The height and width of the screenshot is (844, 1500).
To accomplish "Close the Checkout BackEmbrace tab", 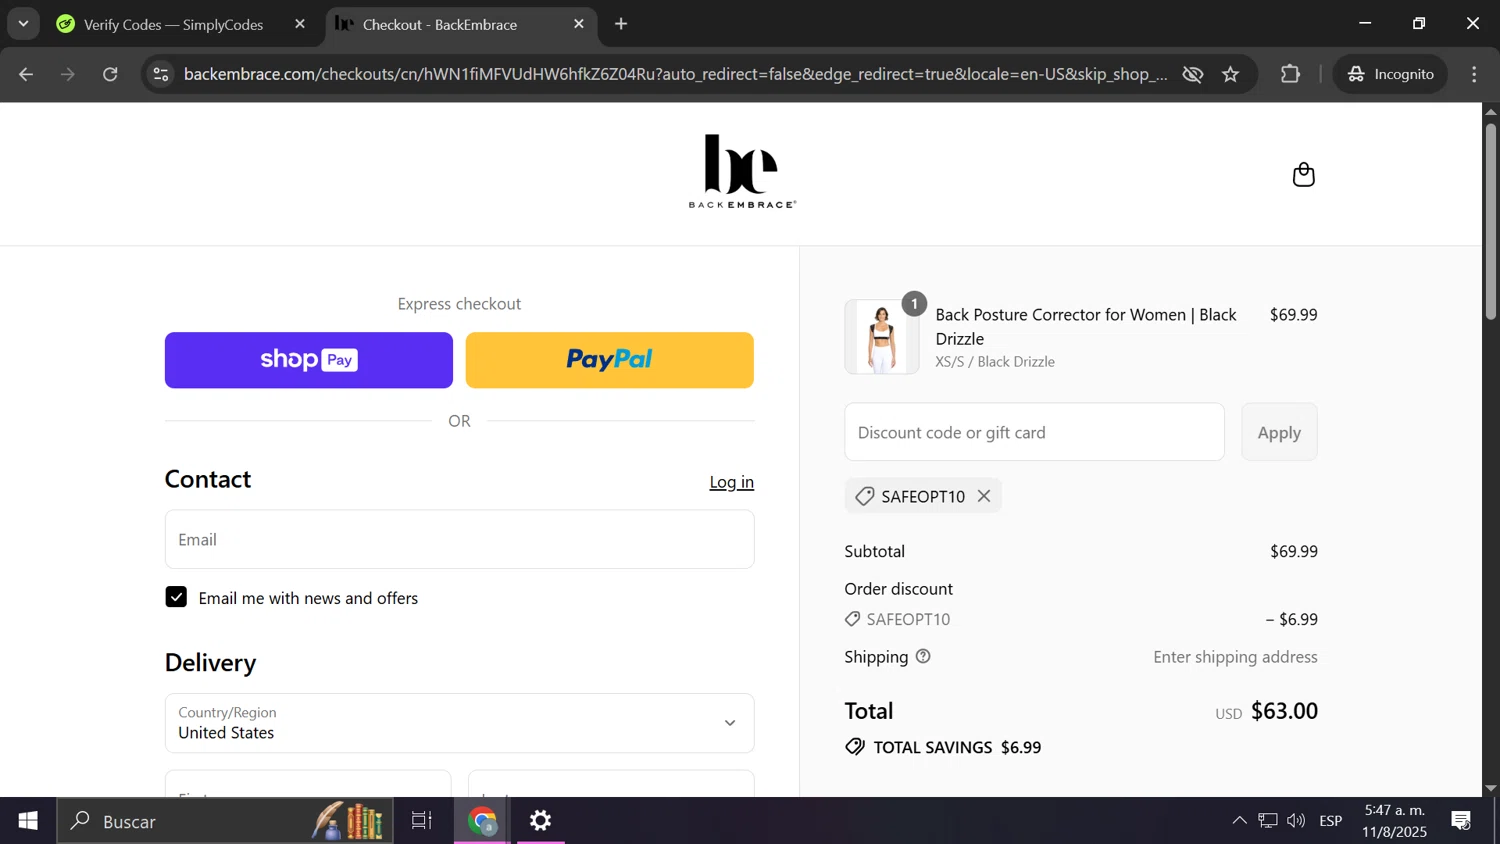I will [x=579, y=24].
